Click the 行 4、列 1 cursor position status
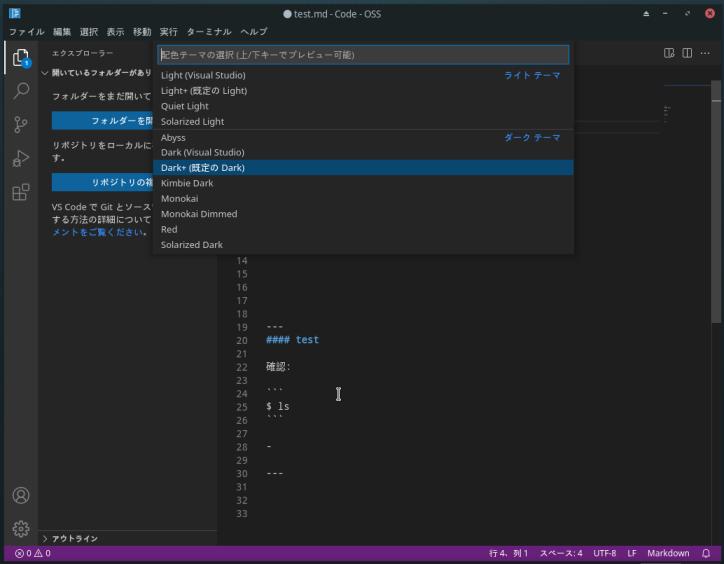This screenshot has height=564, width=724. coord(508,553)
